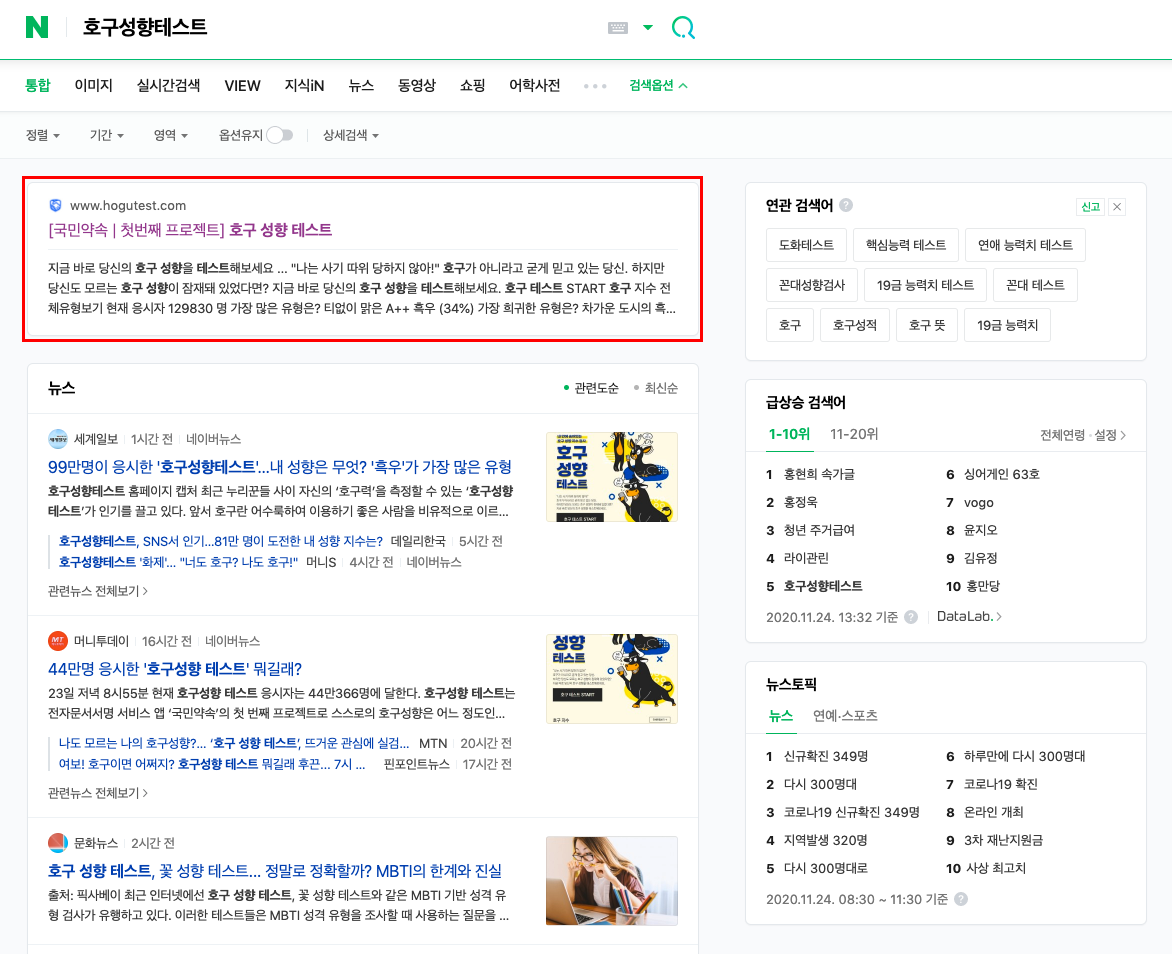Open the 여보! 호구이면 어쩌지 article

coord(212,764)
